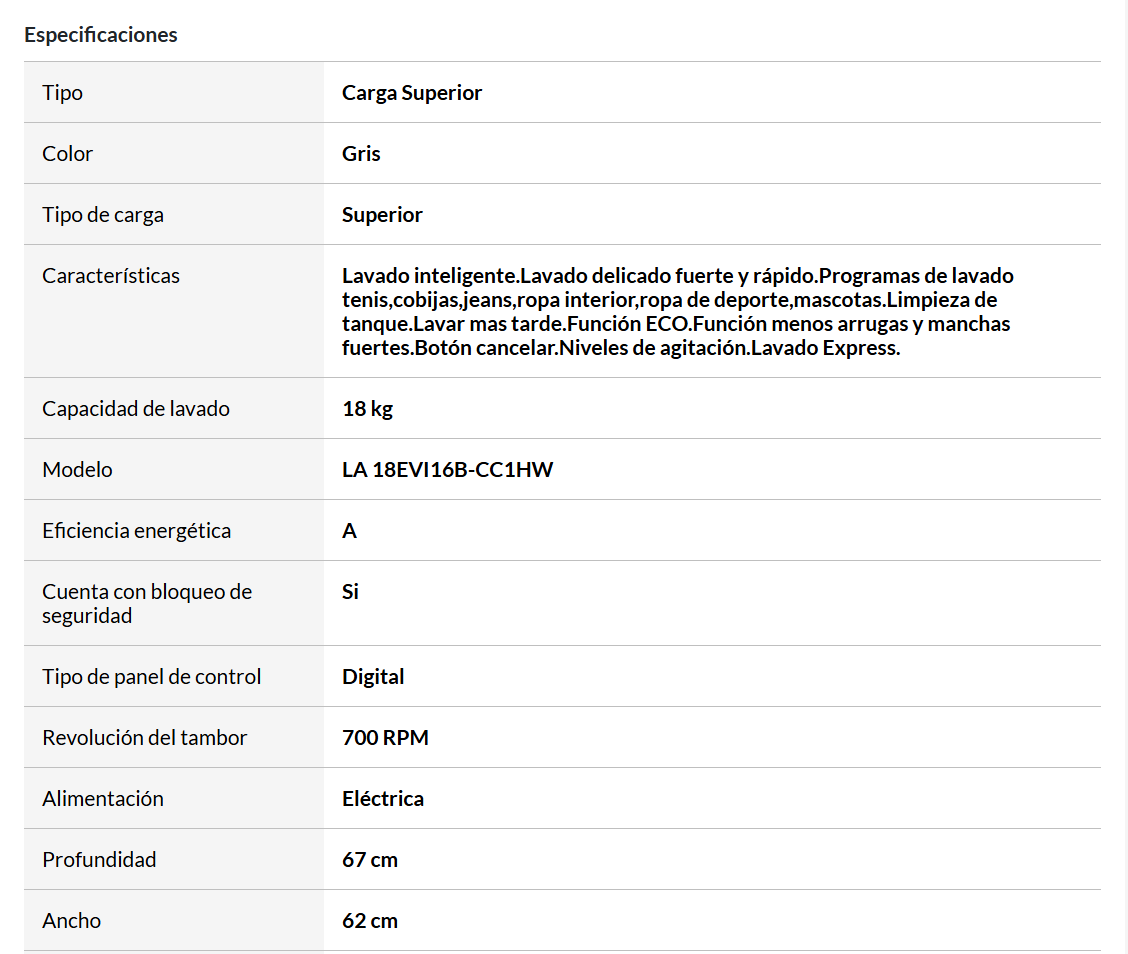Click the Características row label
Viewport: 1128px width, 954px height.
pos(111,276)
